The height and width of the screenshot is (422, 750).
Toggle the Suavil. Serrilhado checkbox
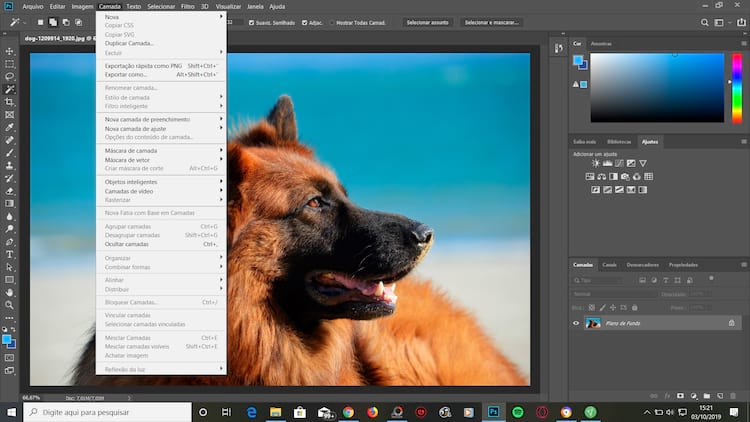click(x=251, y=22)
